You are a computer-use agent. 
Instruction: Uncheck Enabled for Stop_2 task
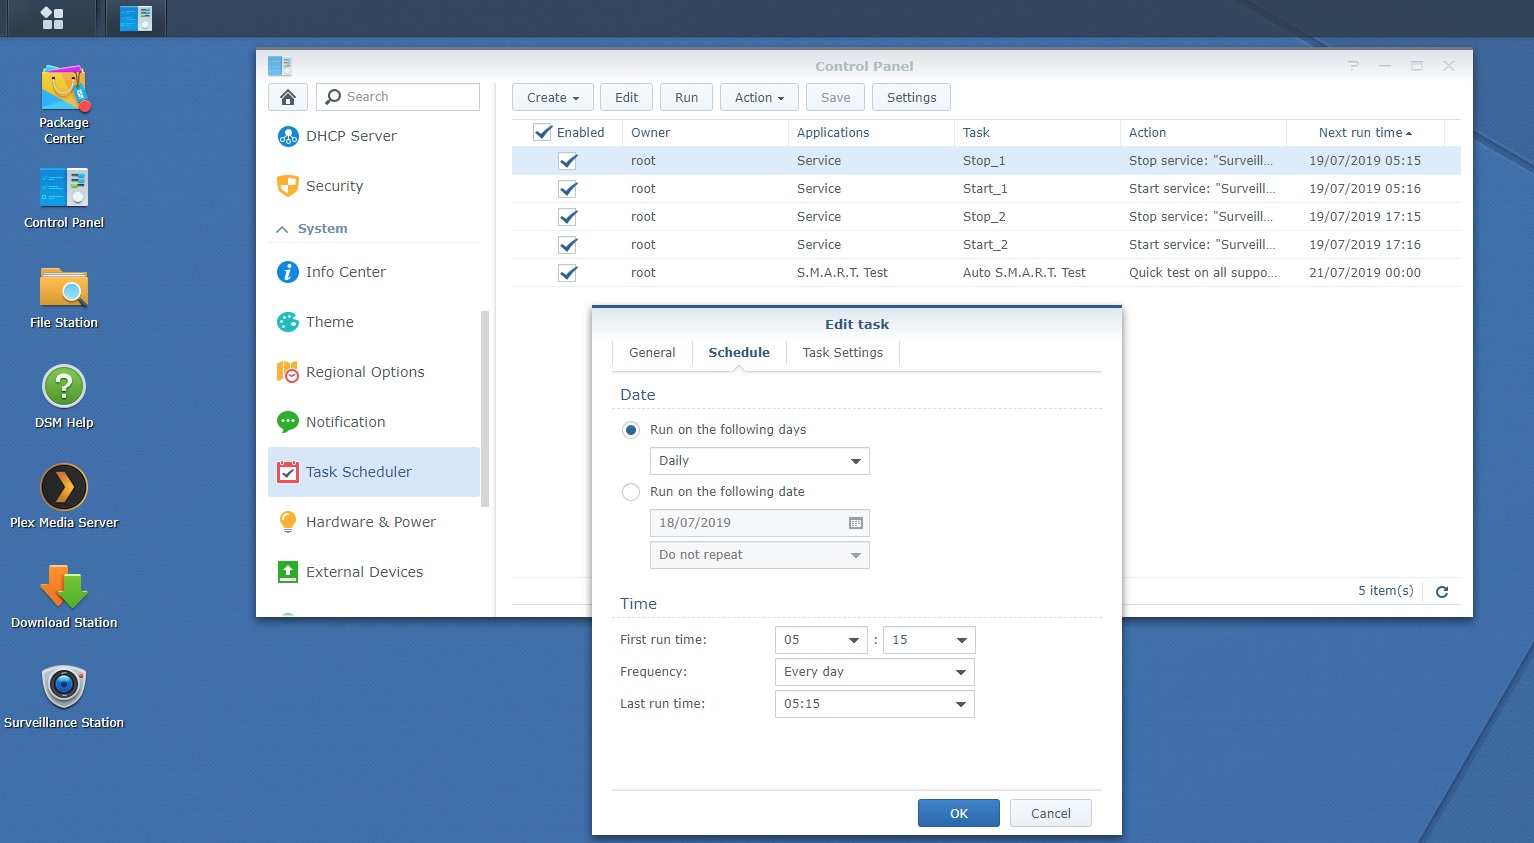(x=568, y=217)
